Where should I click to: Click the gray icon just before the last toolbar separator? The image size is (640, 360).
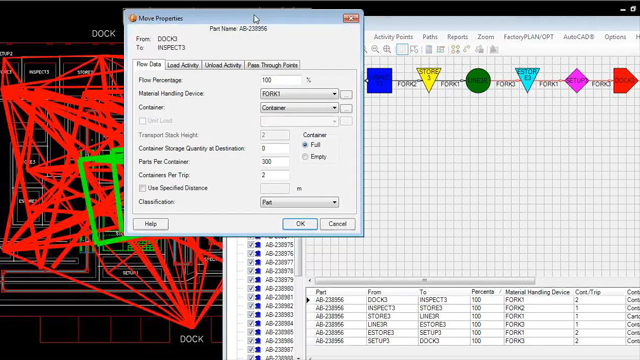pyautogui.click(x=480, y=49)
